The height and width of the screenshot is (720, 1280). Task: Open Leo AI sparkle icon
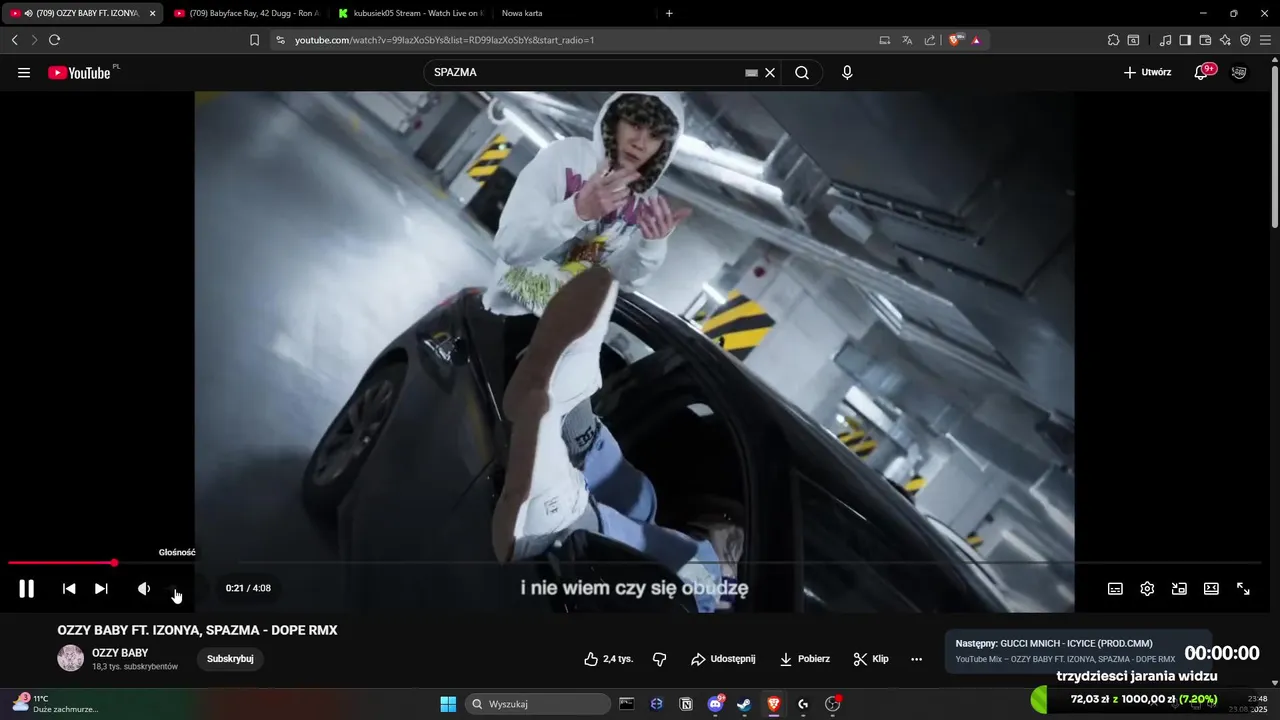1225,40
